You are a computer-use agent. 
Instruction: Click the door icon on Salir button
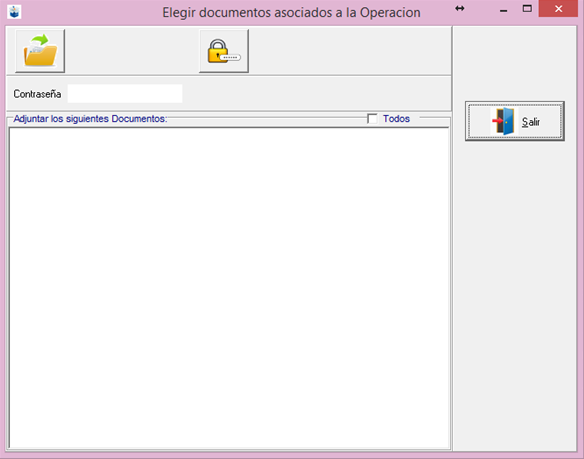503,121
